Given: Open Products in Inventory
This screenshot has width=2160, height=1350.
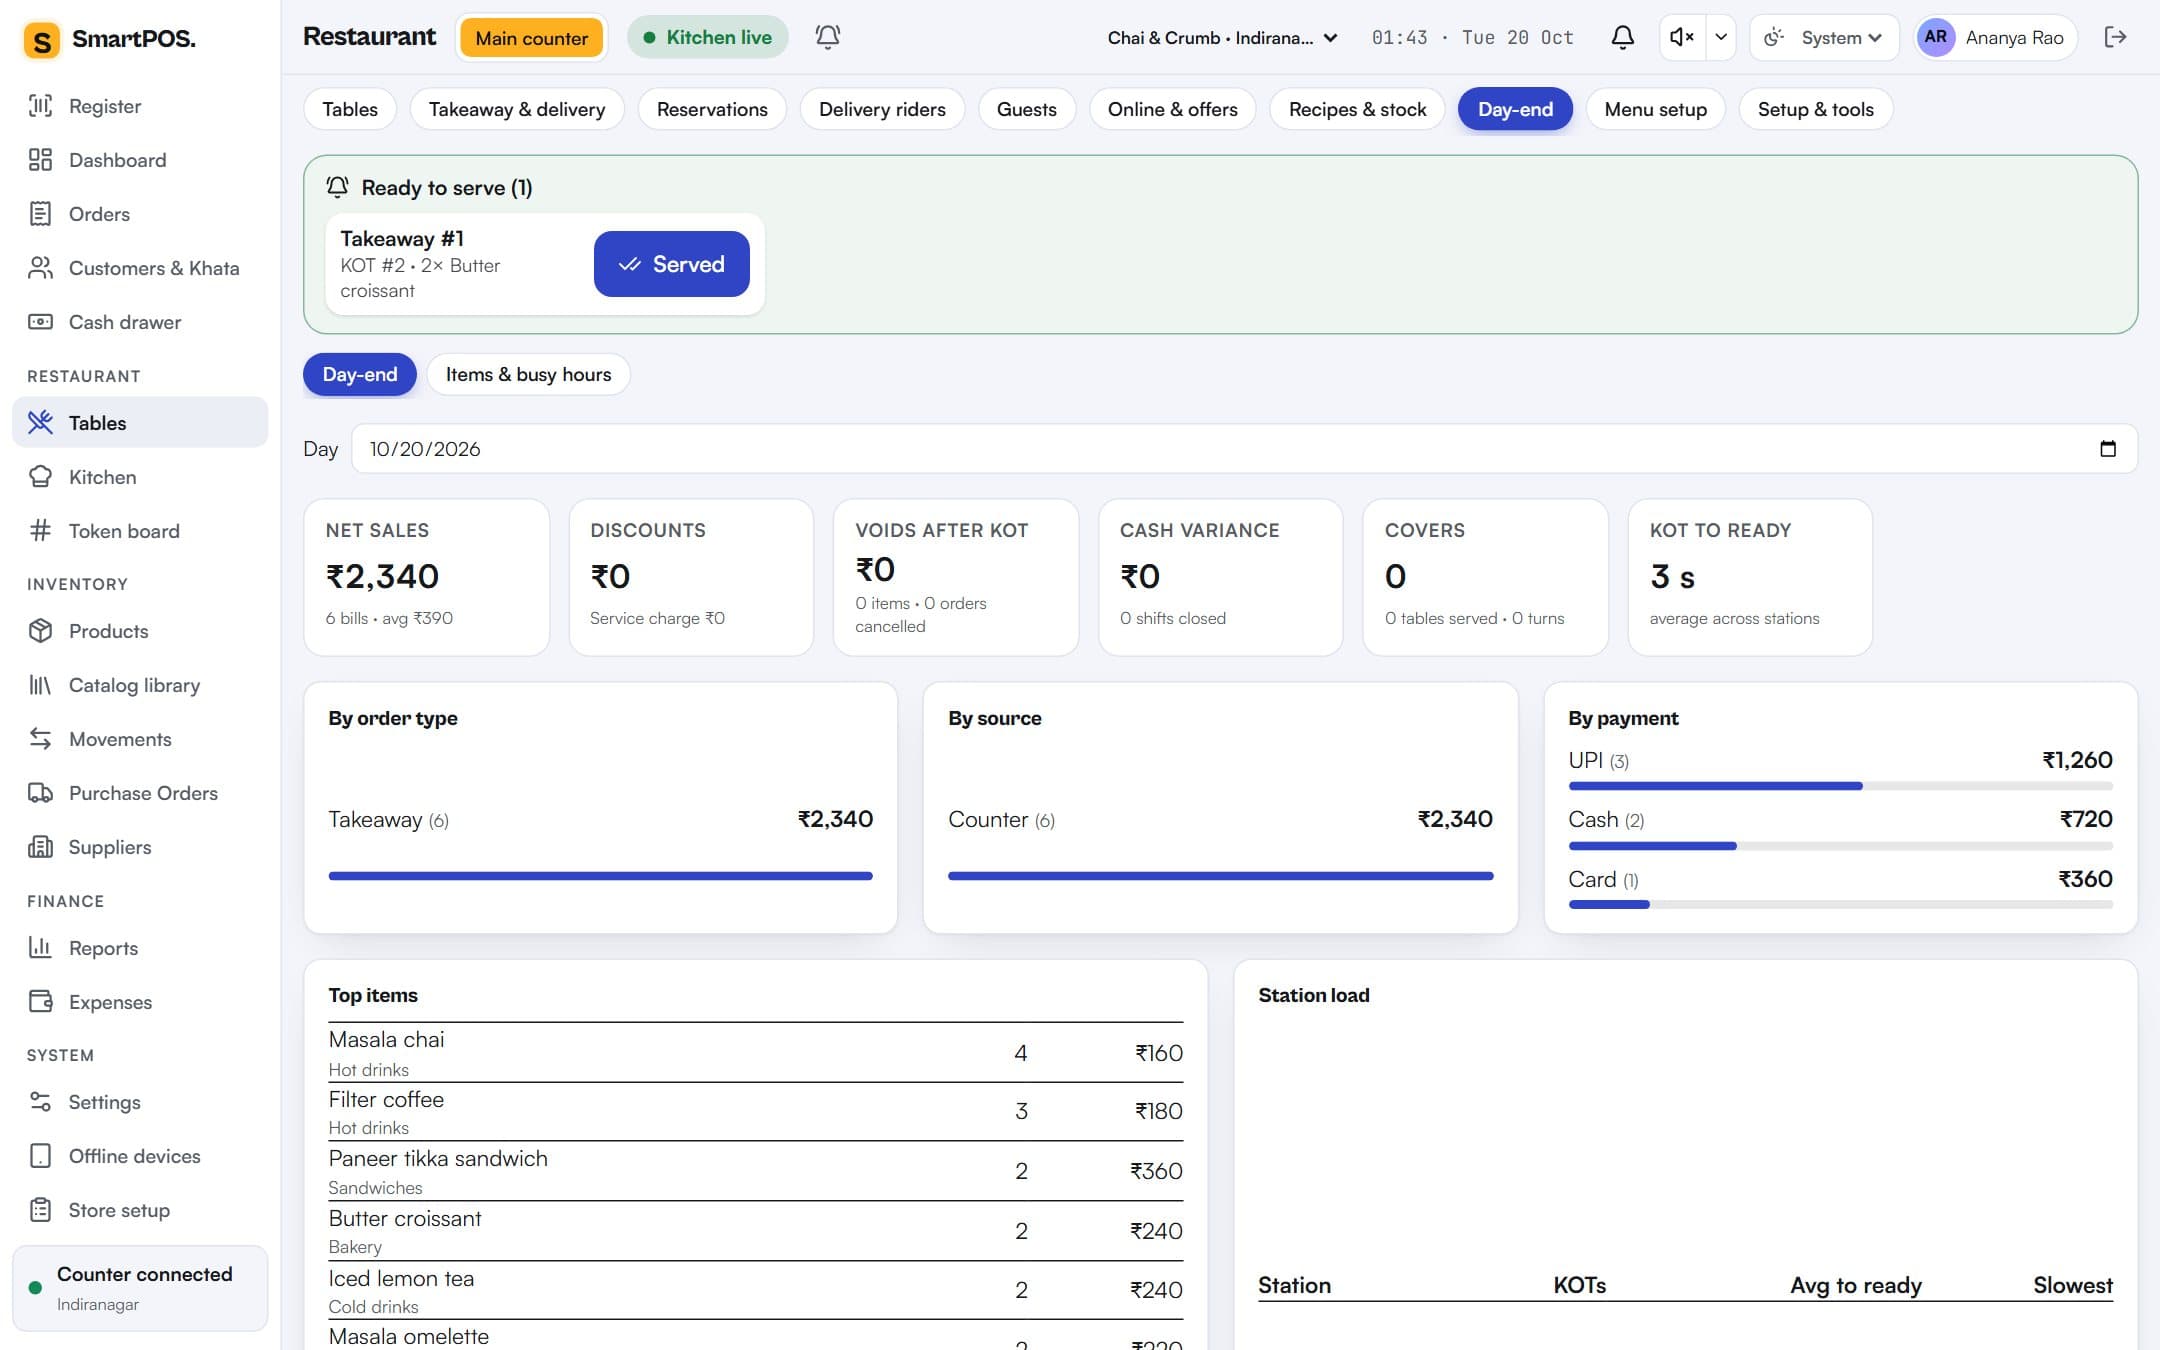Looking at the screenshot, I should (x=140, y=631).
